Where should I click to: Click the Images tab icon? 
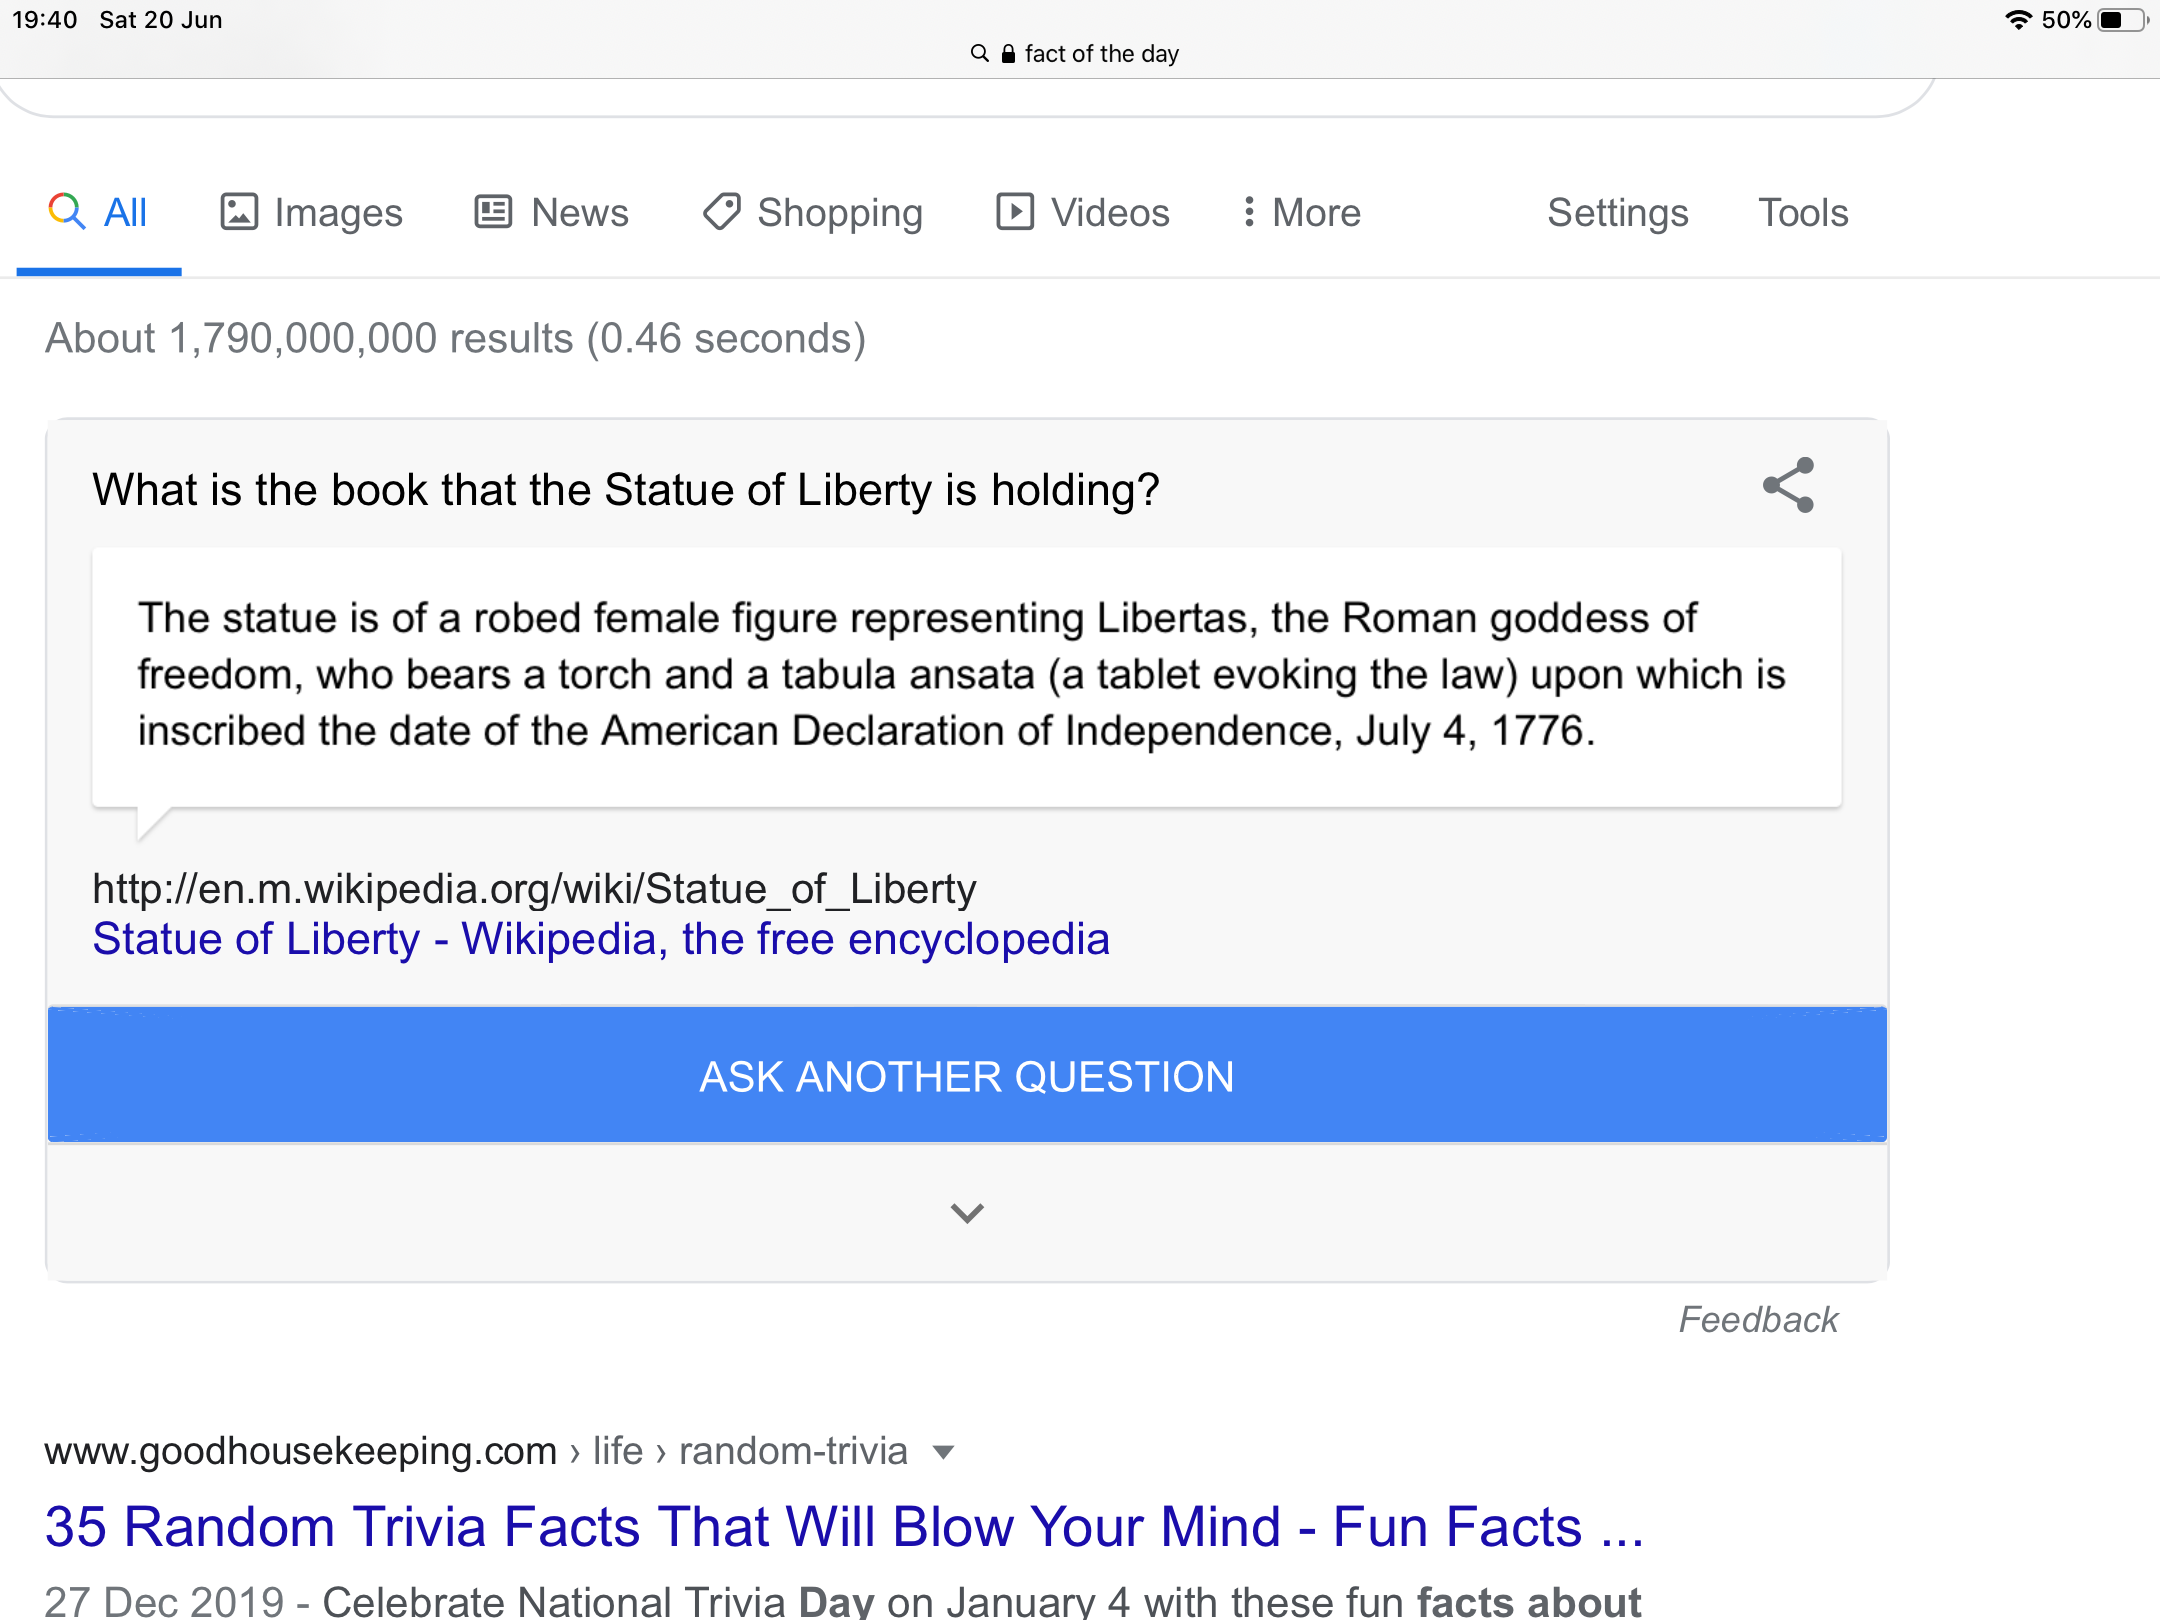239,212
